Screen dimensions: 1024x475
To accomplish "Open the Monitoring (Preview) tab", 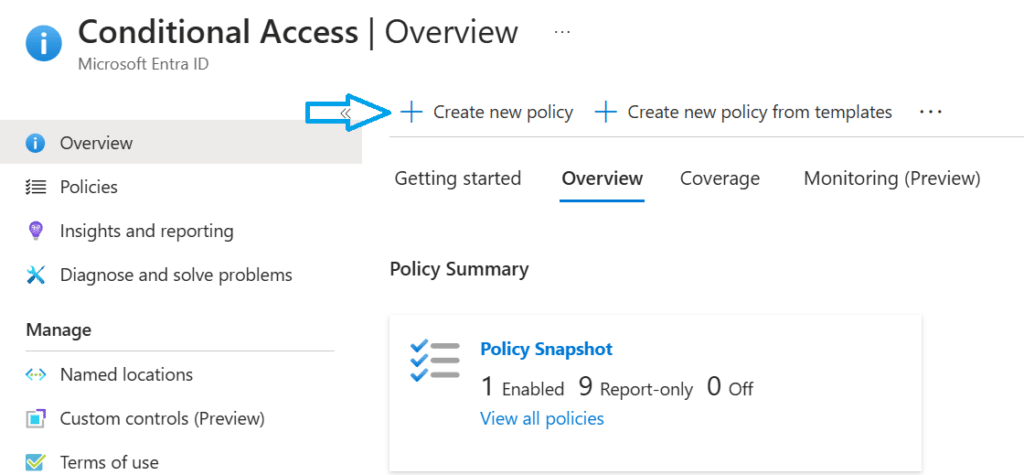I will coord(892,179).
